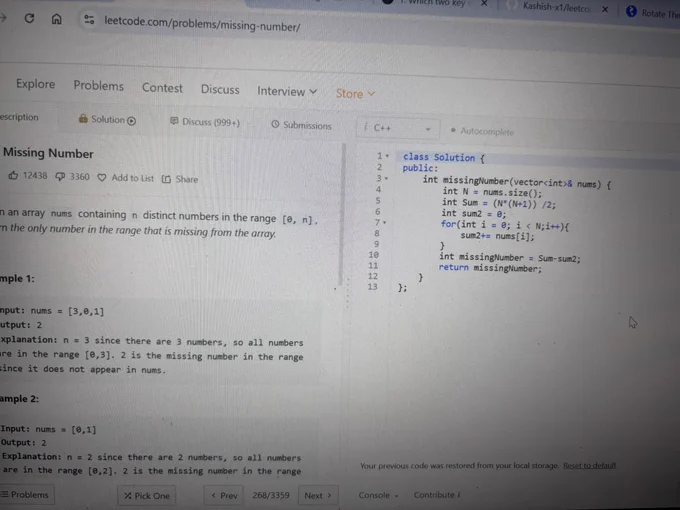Click the comment icon beside Discuss (999+)

(174, 121)
